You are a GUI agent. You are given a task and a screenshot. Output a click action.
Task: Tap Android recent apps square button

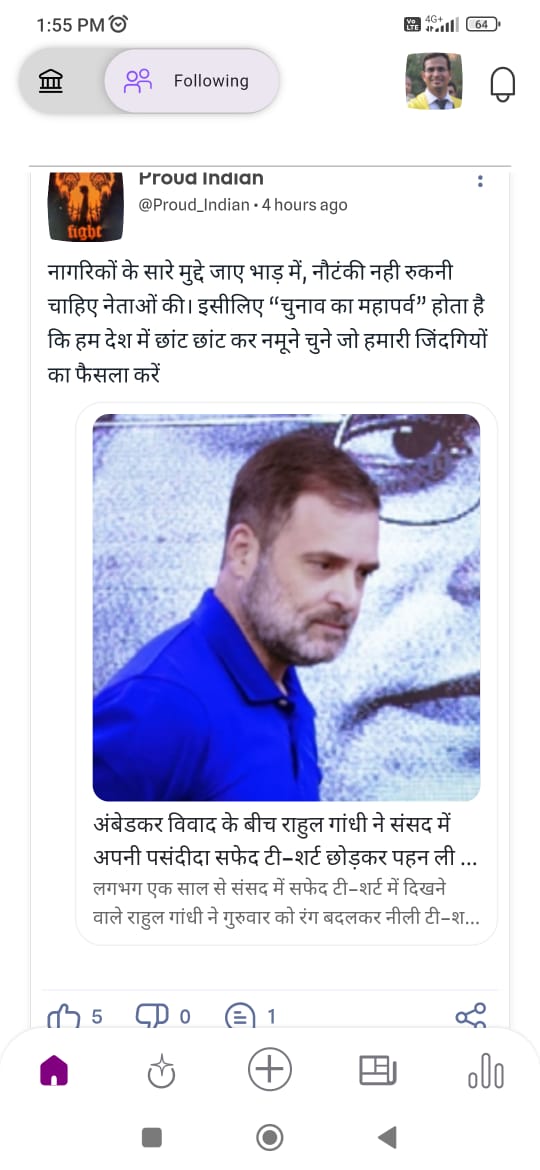(152, 1137)
